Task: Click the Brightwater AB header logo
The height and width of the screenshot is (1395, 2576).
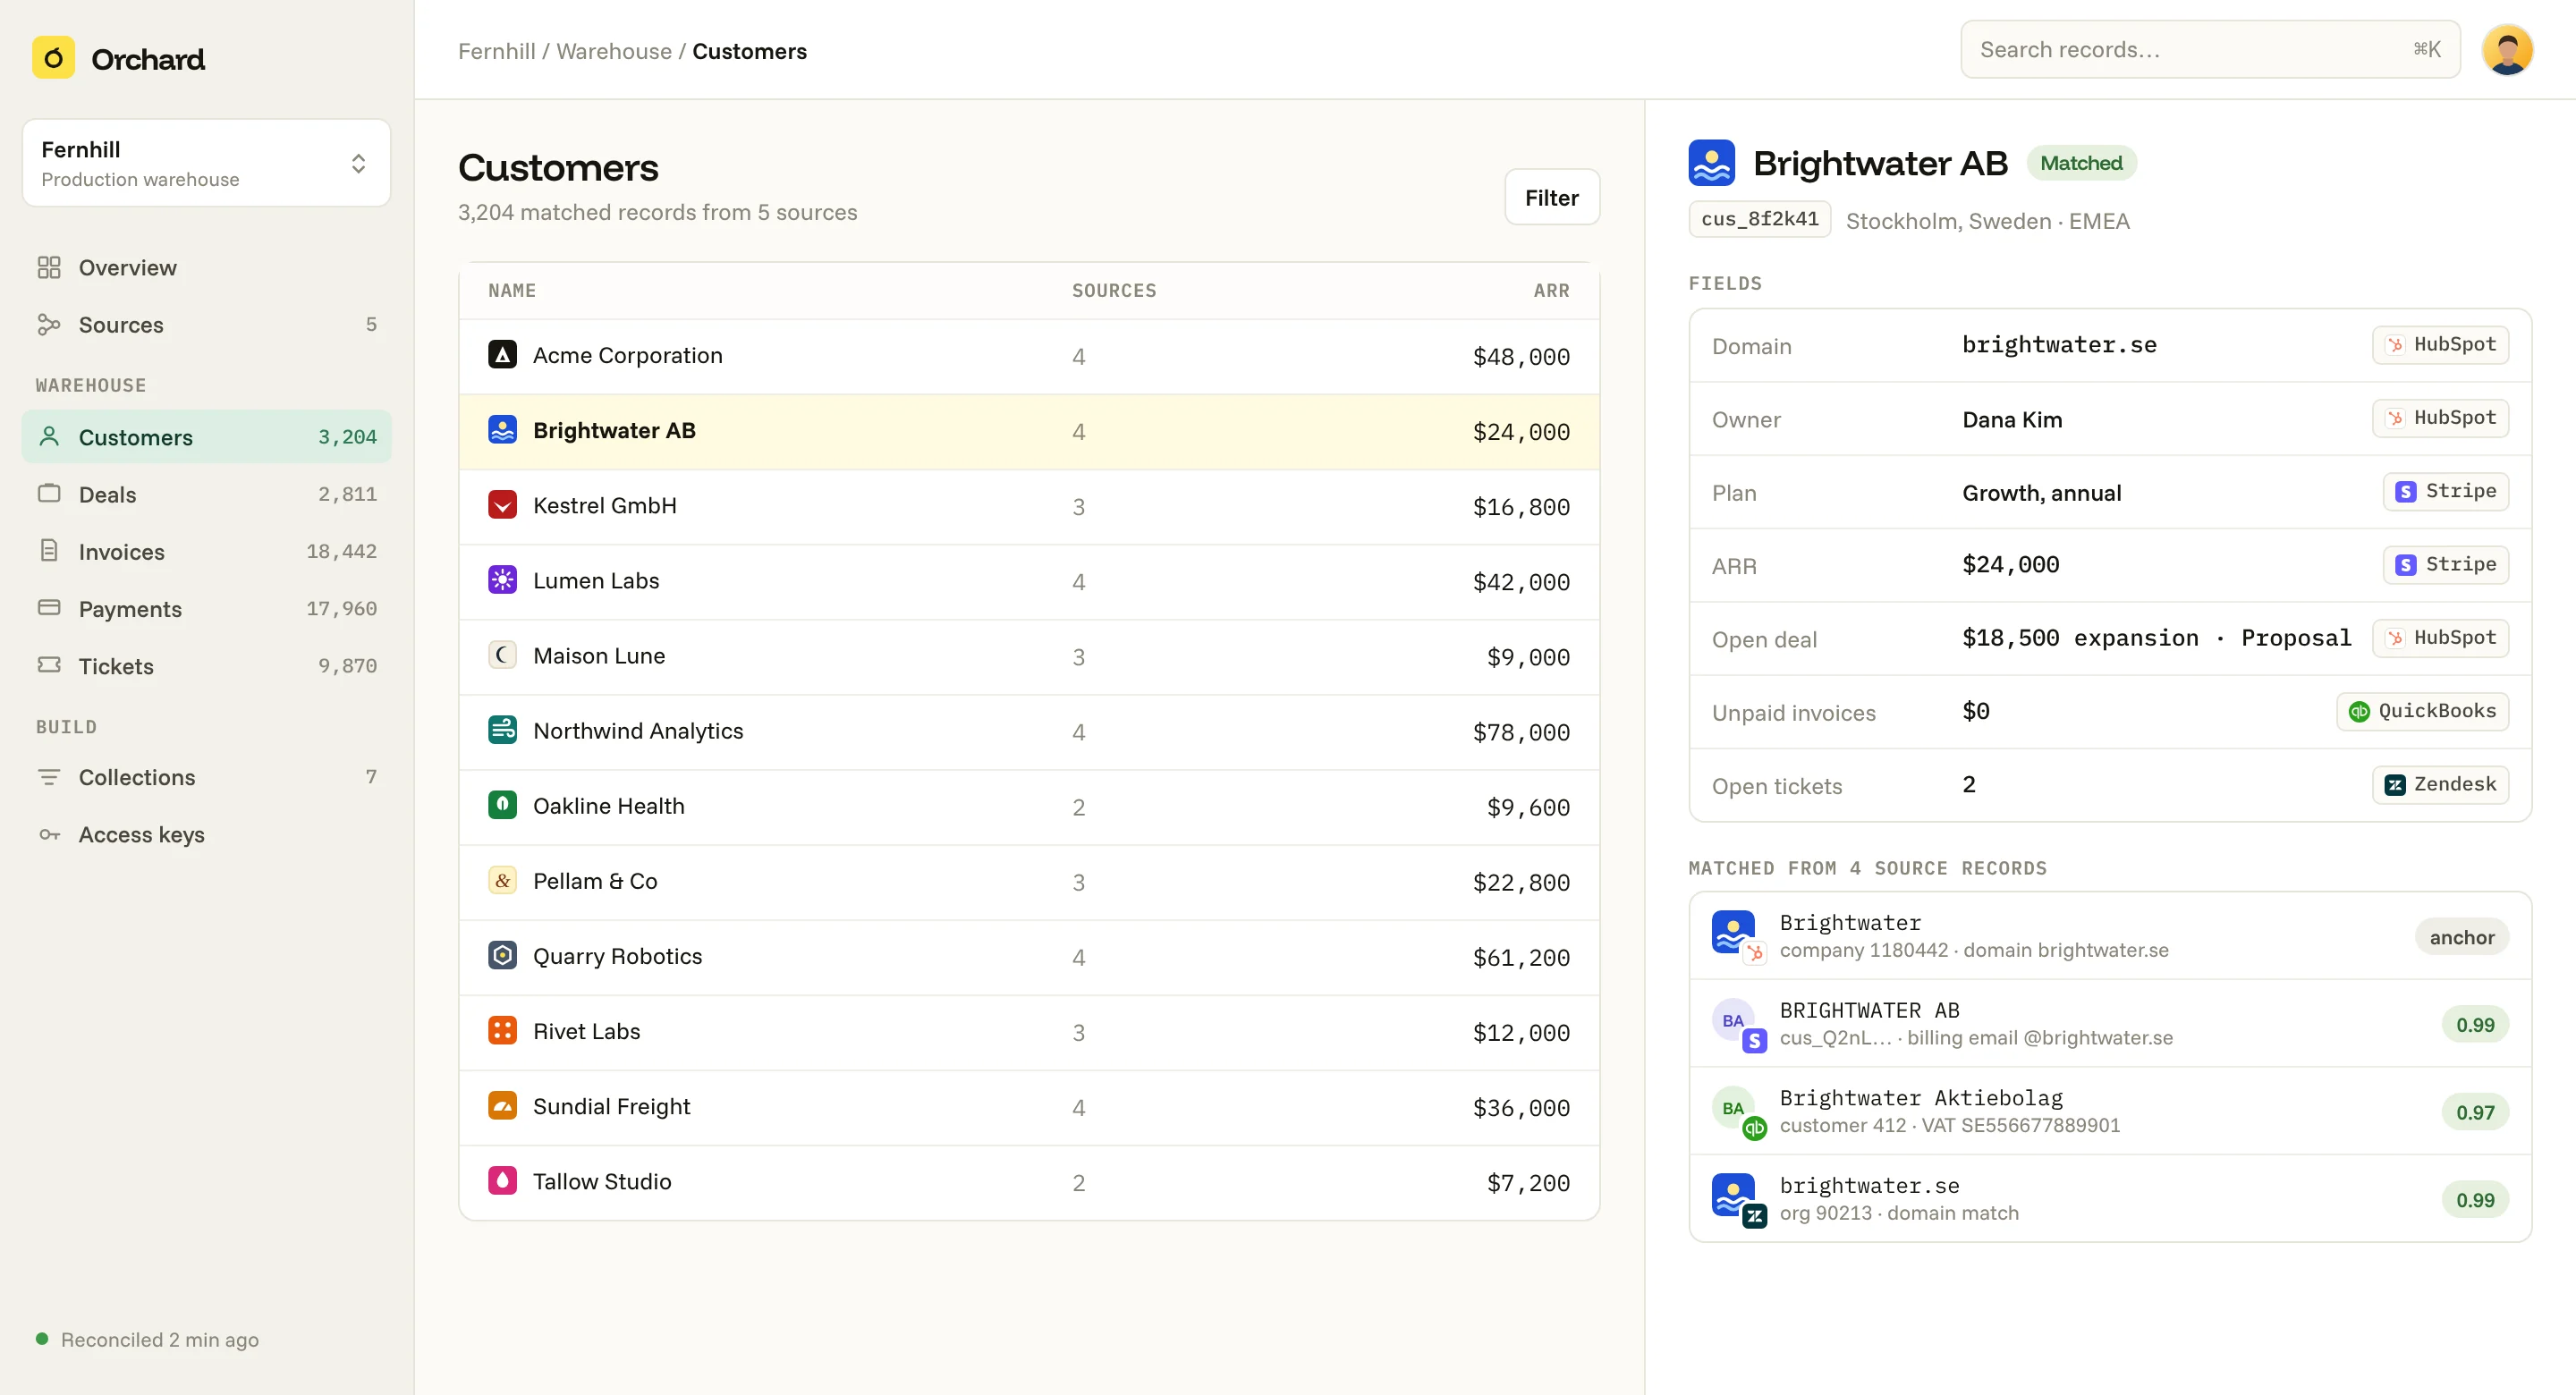Action: pos(1711,162)
